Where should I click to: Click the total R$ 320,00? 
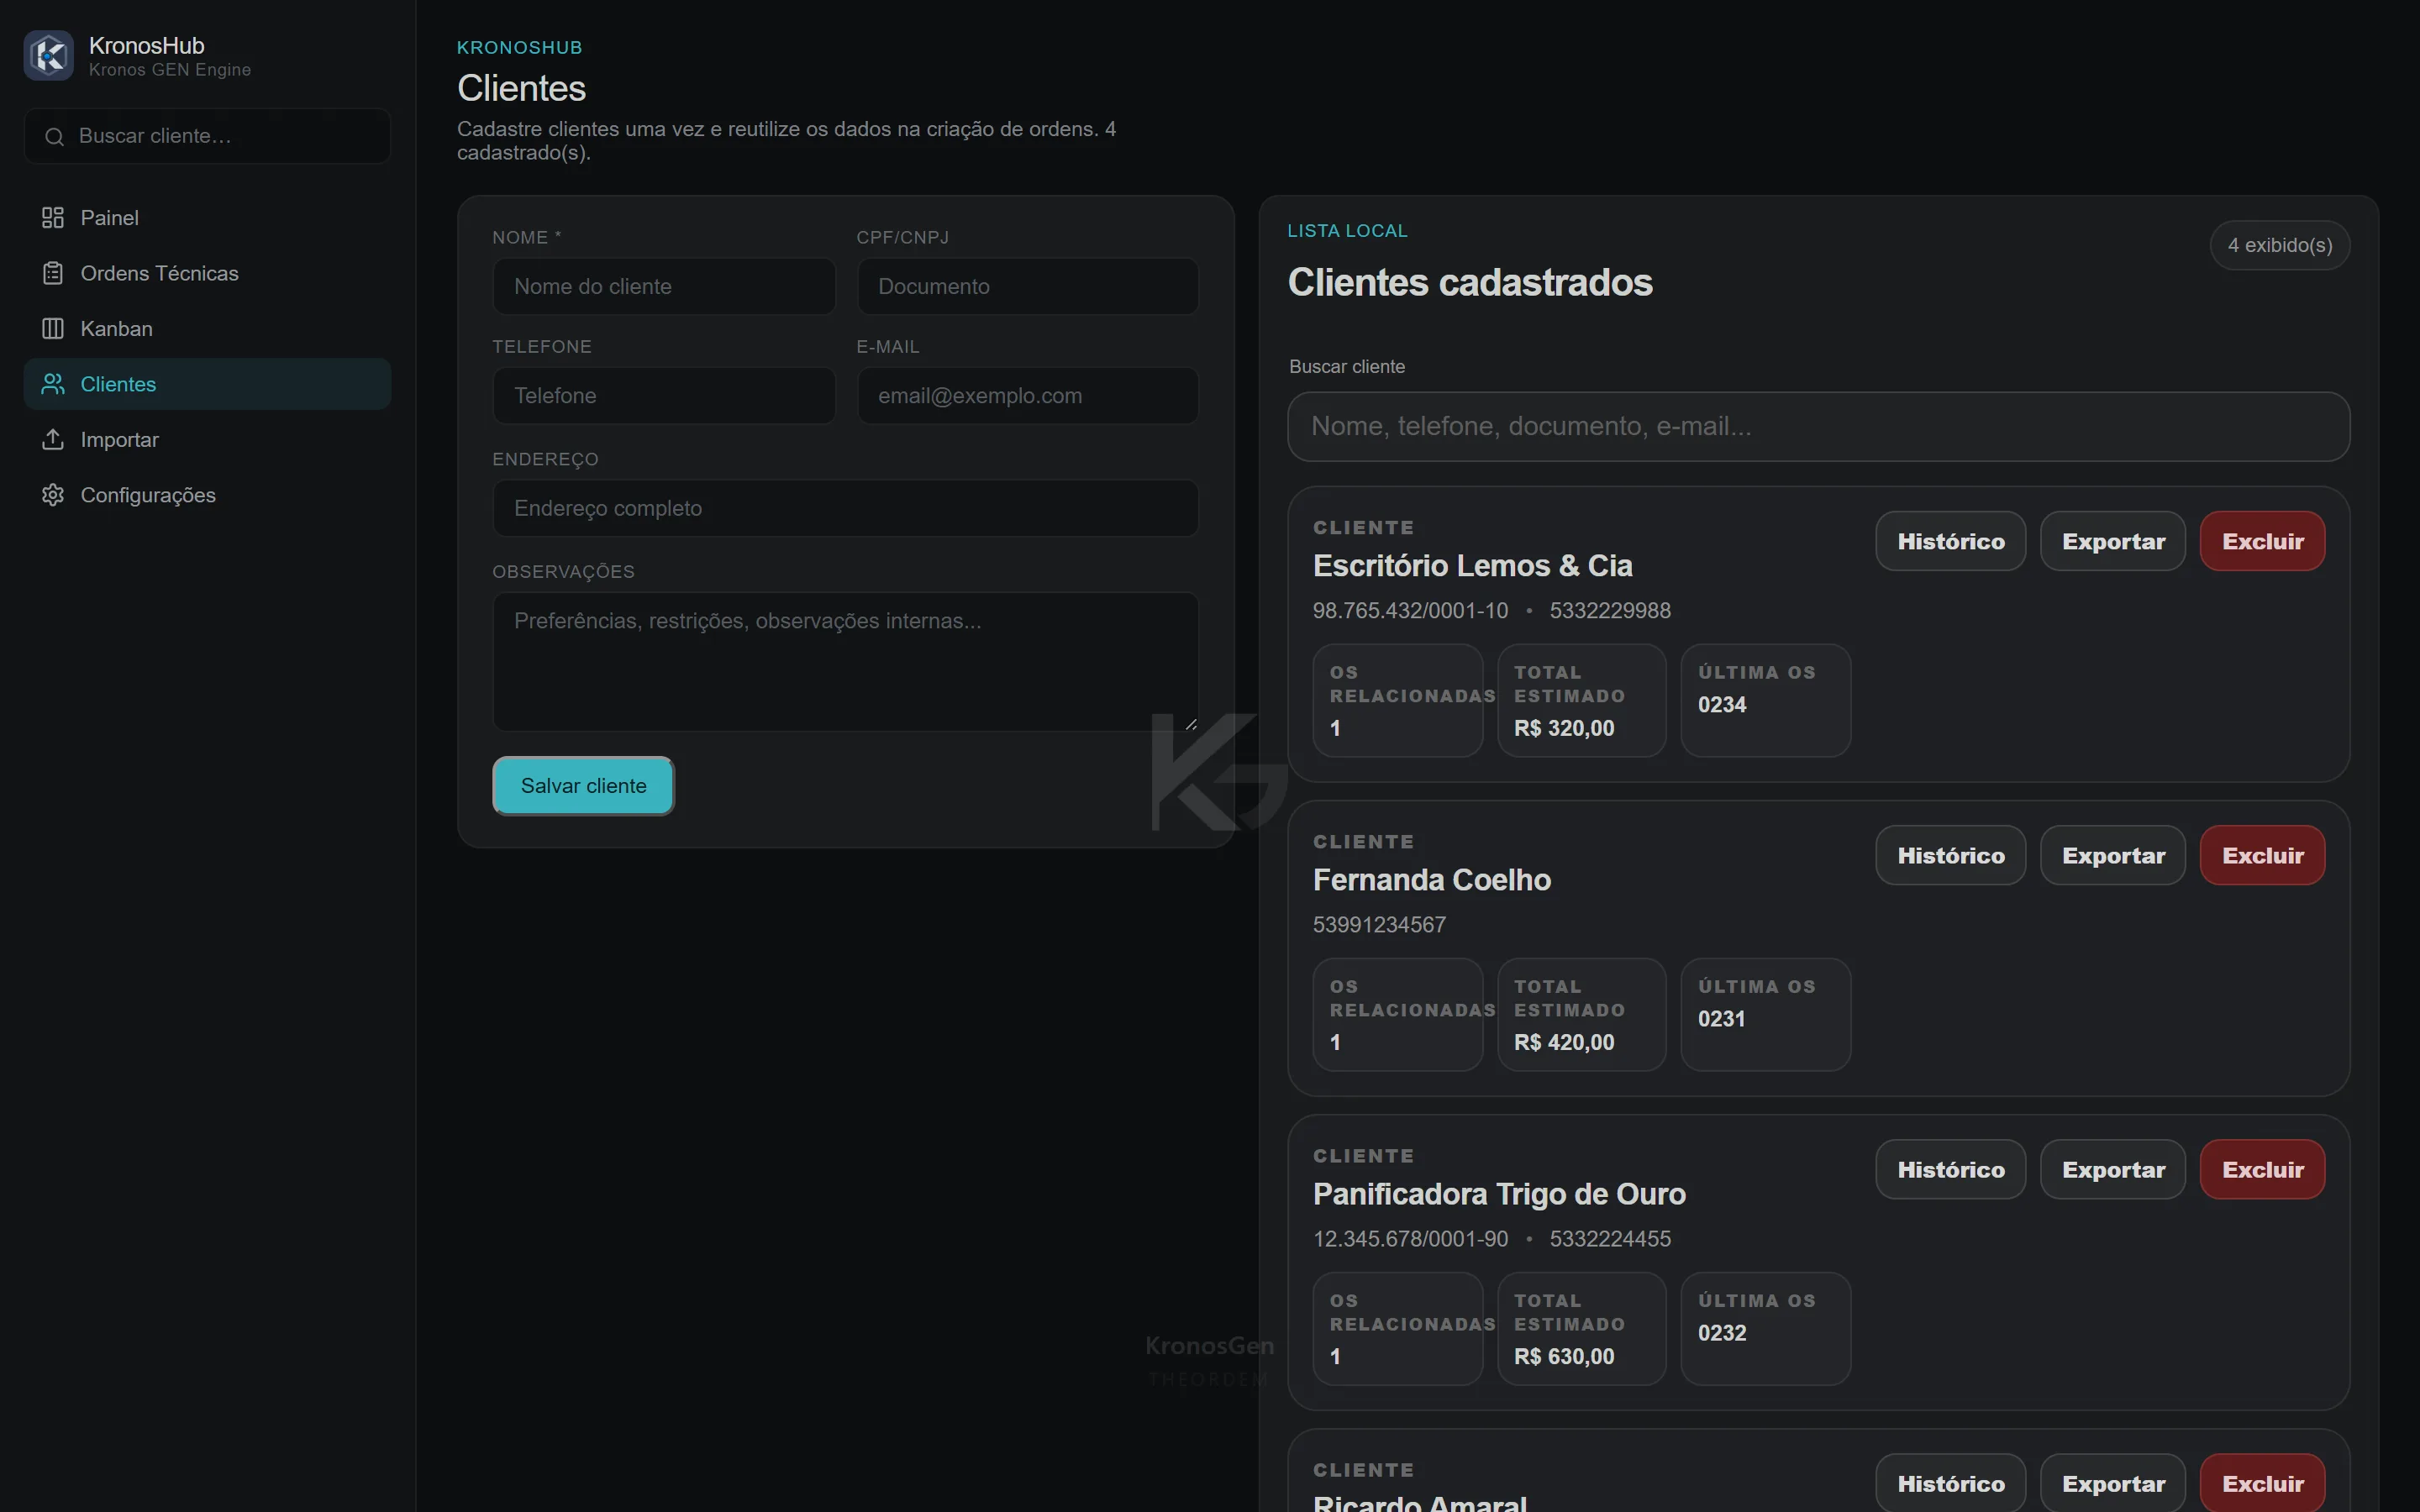click(x=1564, y=728)
